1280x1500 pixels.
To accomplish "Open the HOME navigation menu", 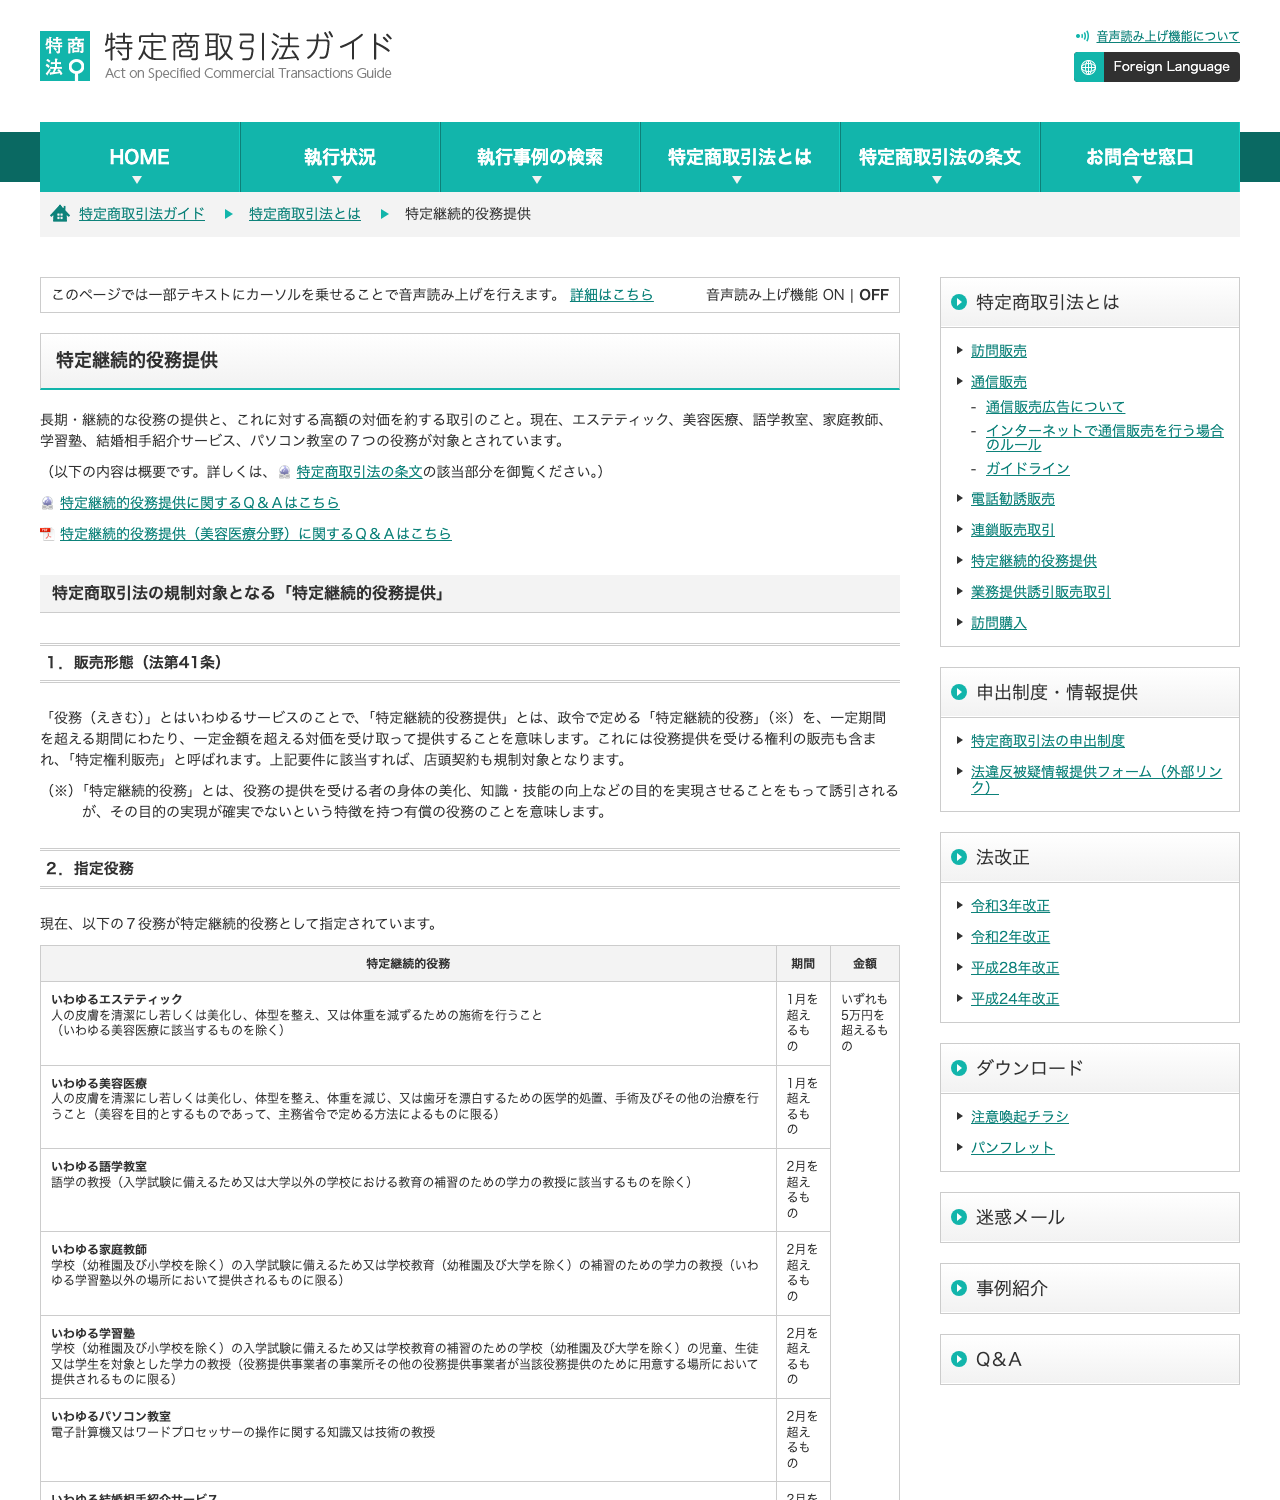I will pyautogui.click(x=140, y=157).
